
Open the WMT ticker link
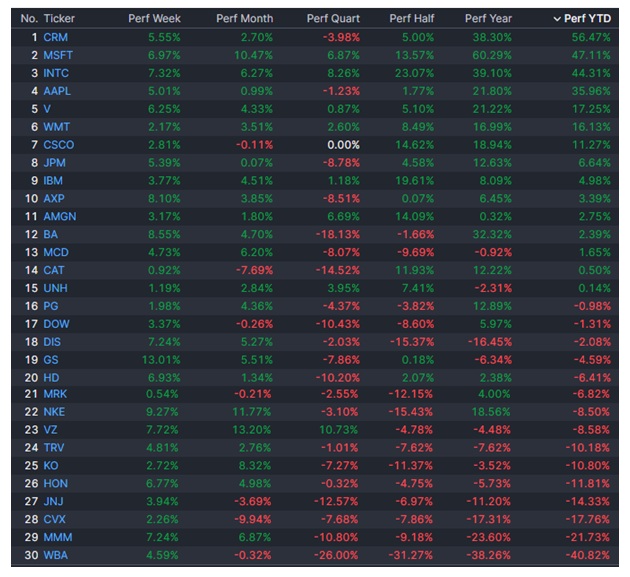(57, 127)
